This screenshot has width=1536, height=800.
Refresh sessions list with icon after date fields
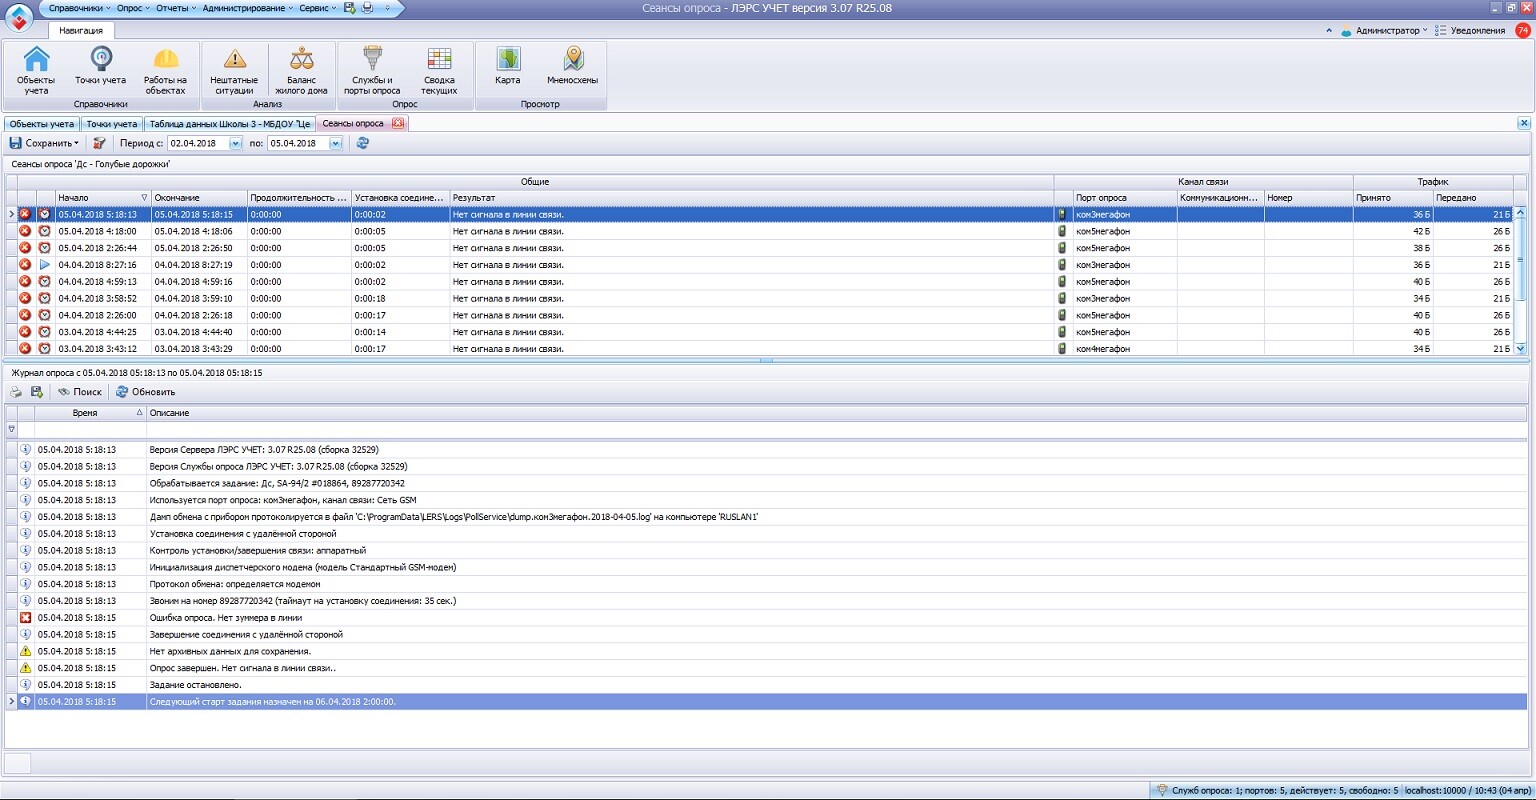coord(362,143)
